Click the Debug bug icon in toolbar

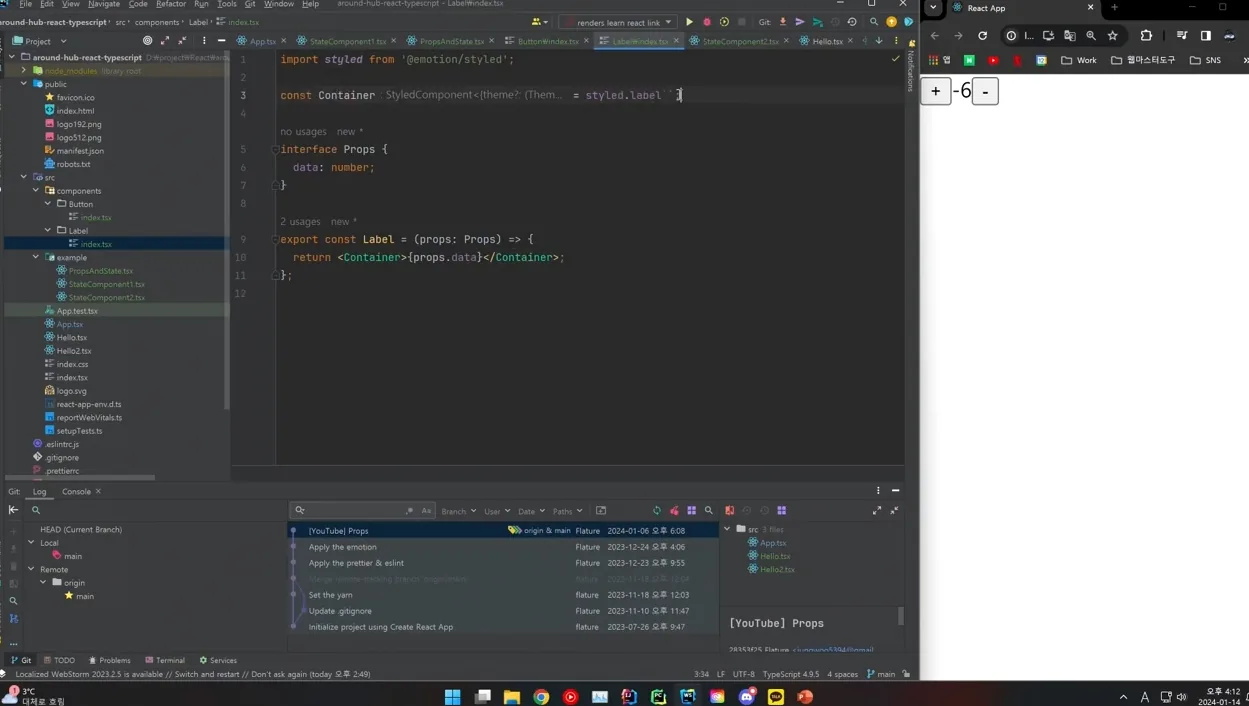point(707,22)
